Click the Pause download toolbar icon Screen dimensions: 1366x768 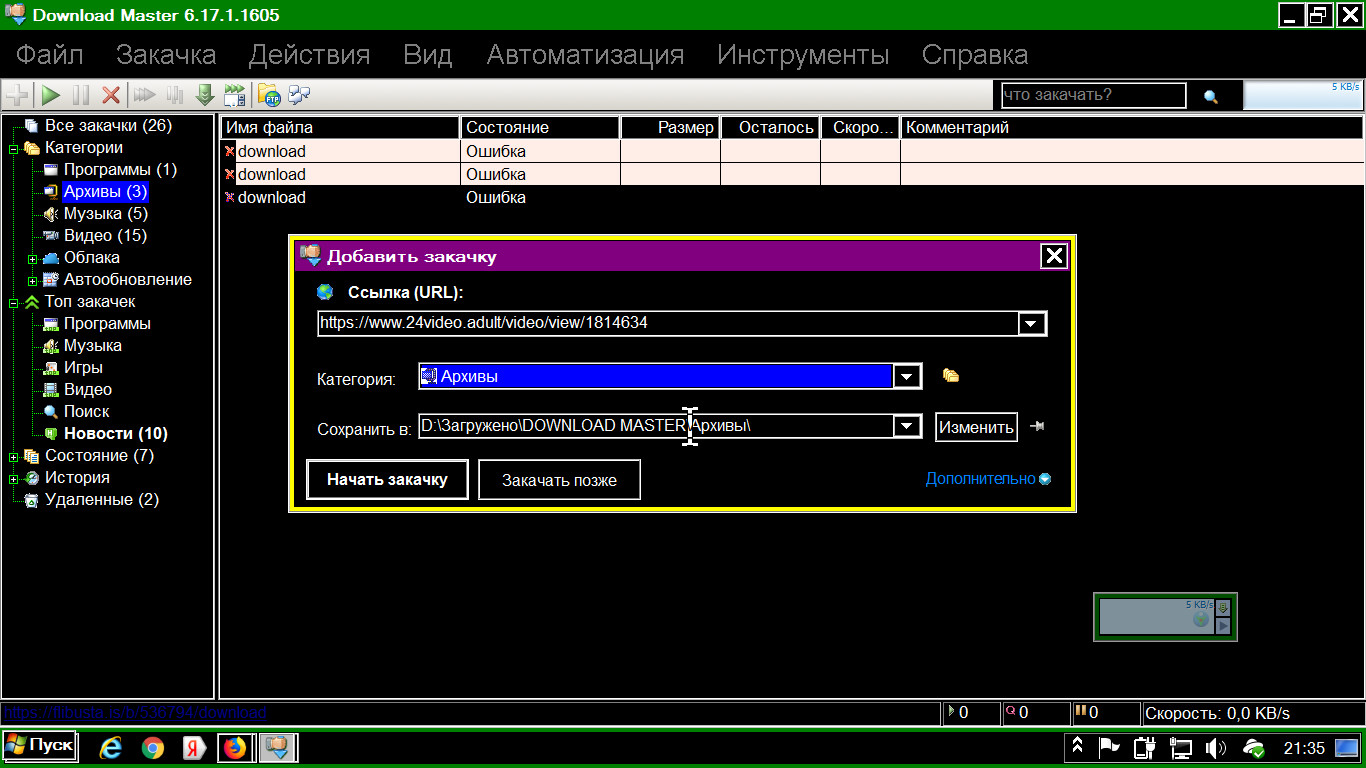81,95
